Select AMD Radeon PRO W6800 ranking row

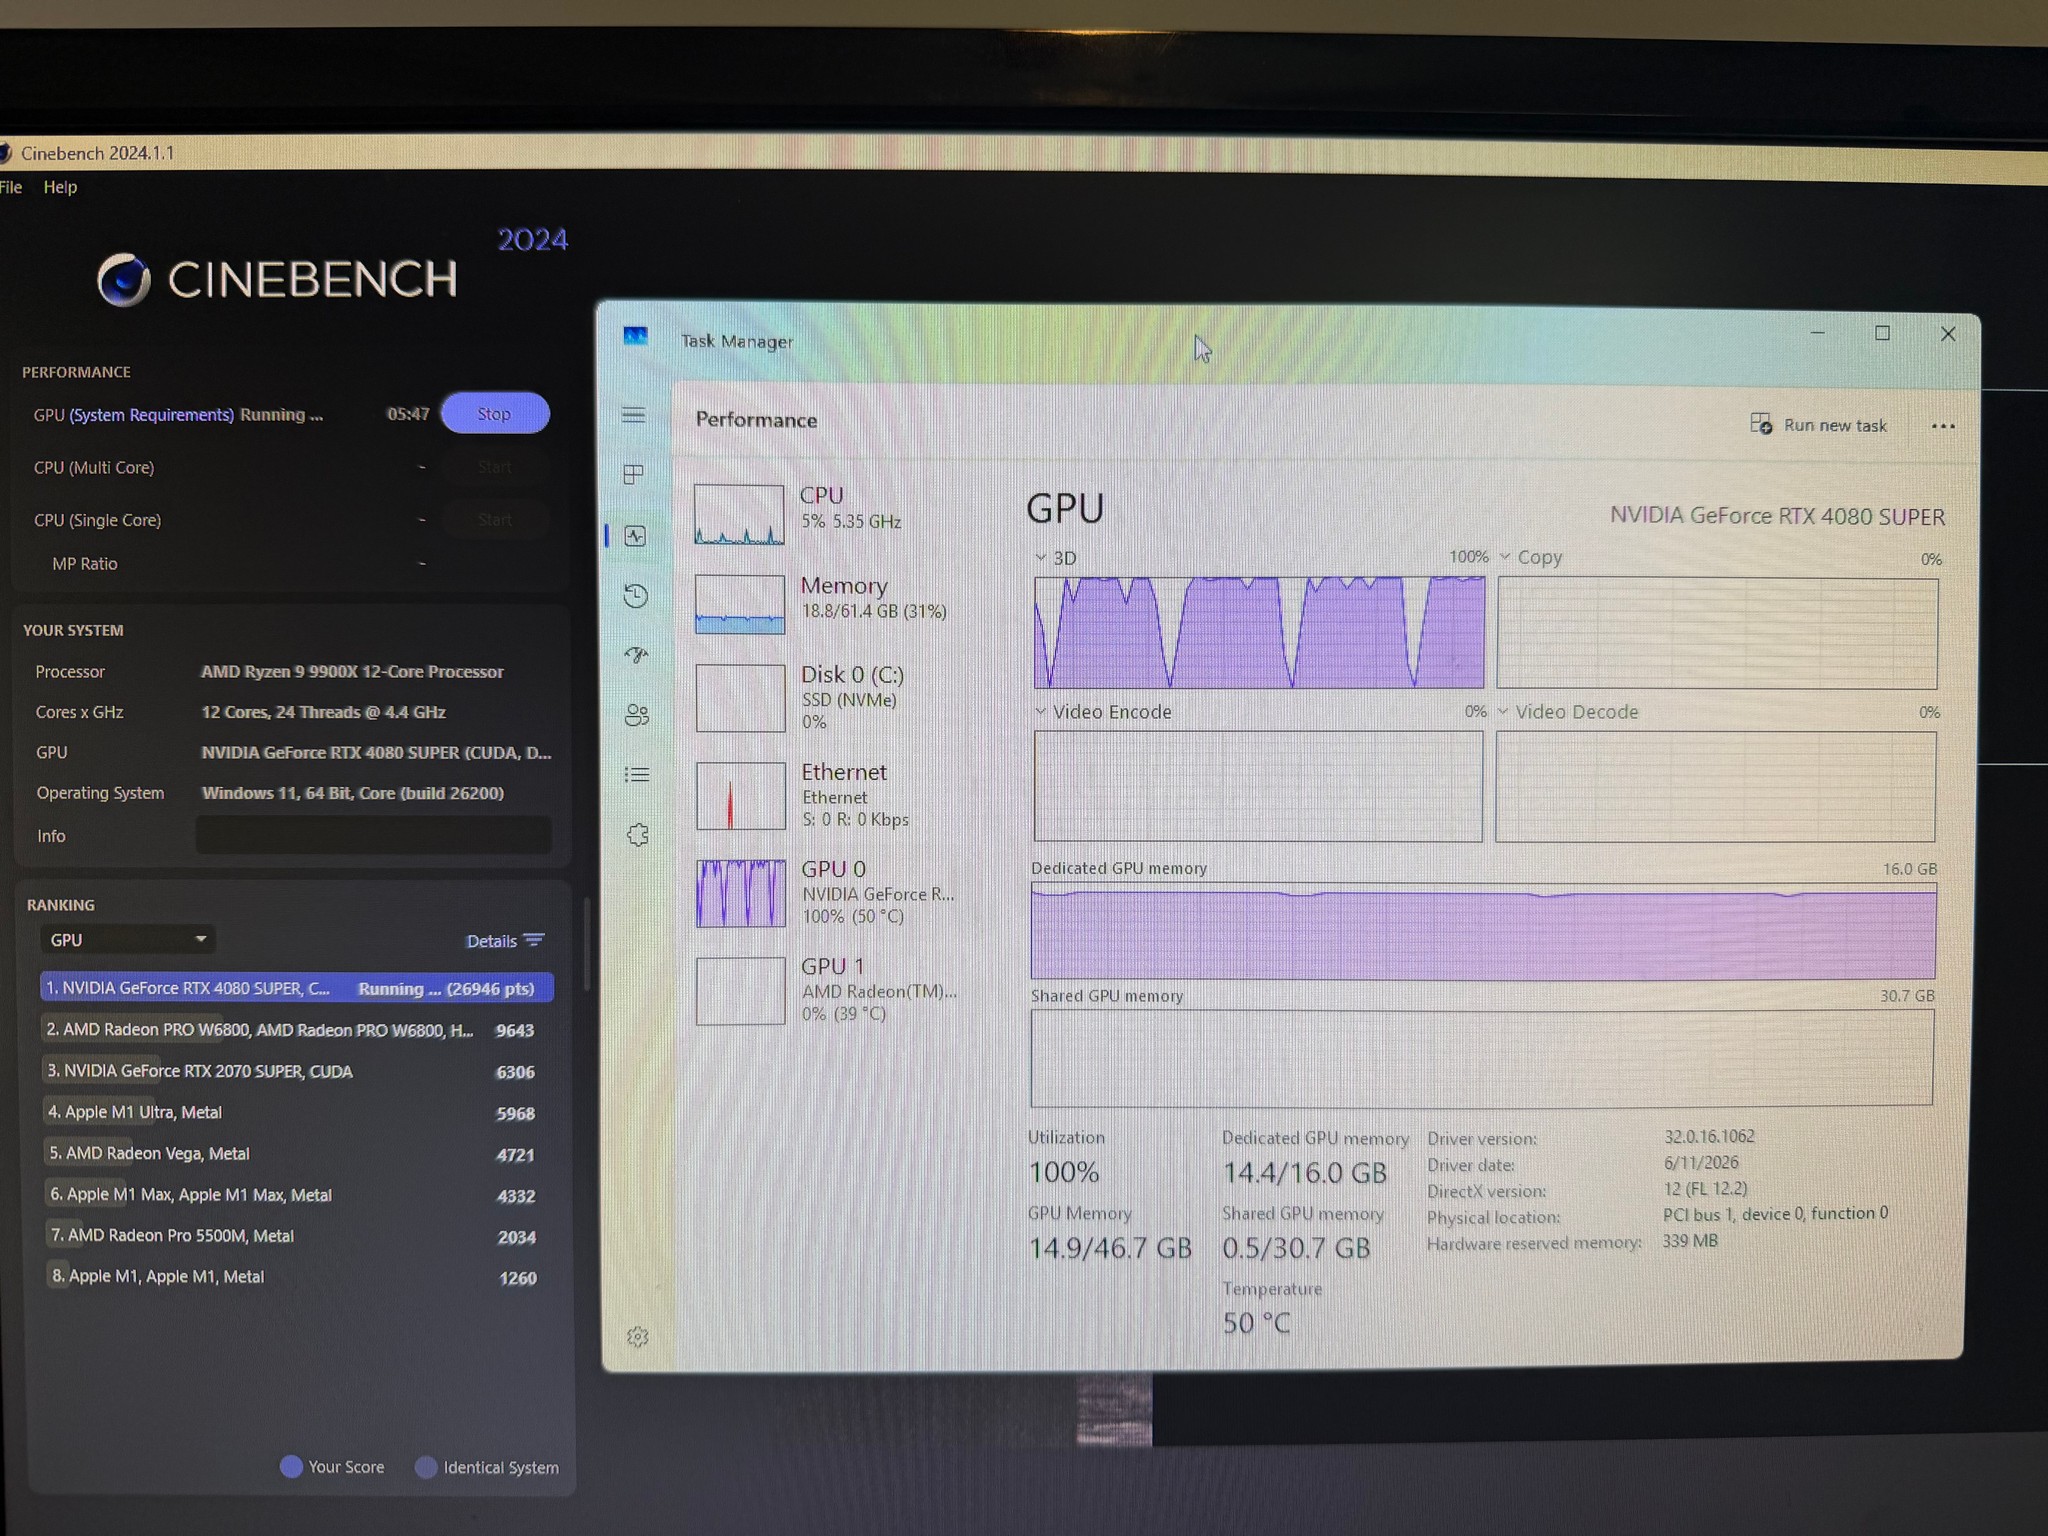point(292,1030)
